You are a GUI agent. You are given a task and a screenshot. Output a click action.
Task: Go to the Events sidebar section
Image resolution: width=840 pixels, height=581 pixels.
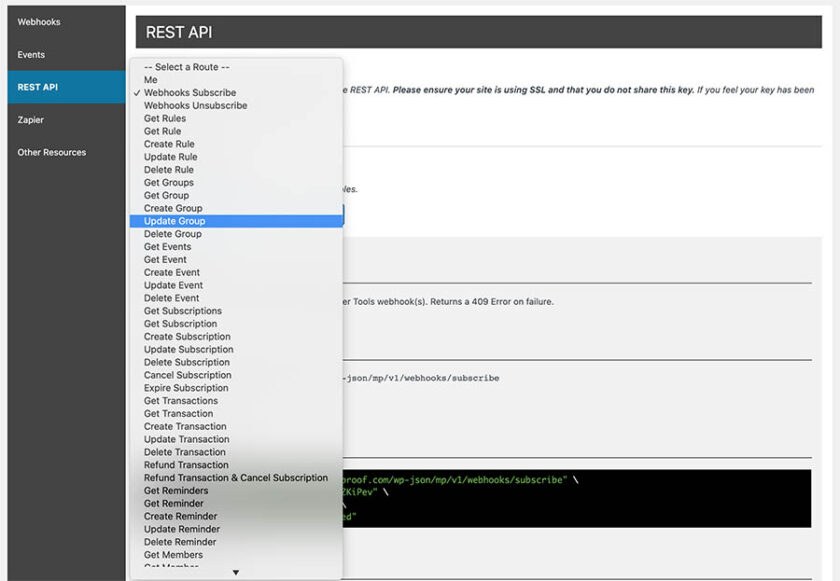pyautogui.click(x=31, y=54)
